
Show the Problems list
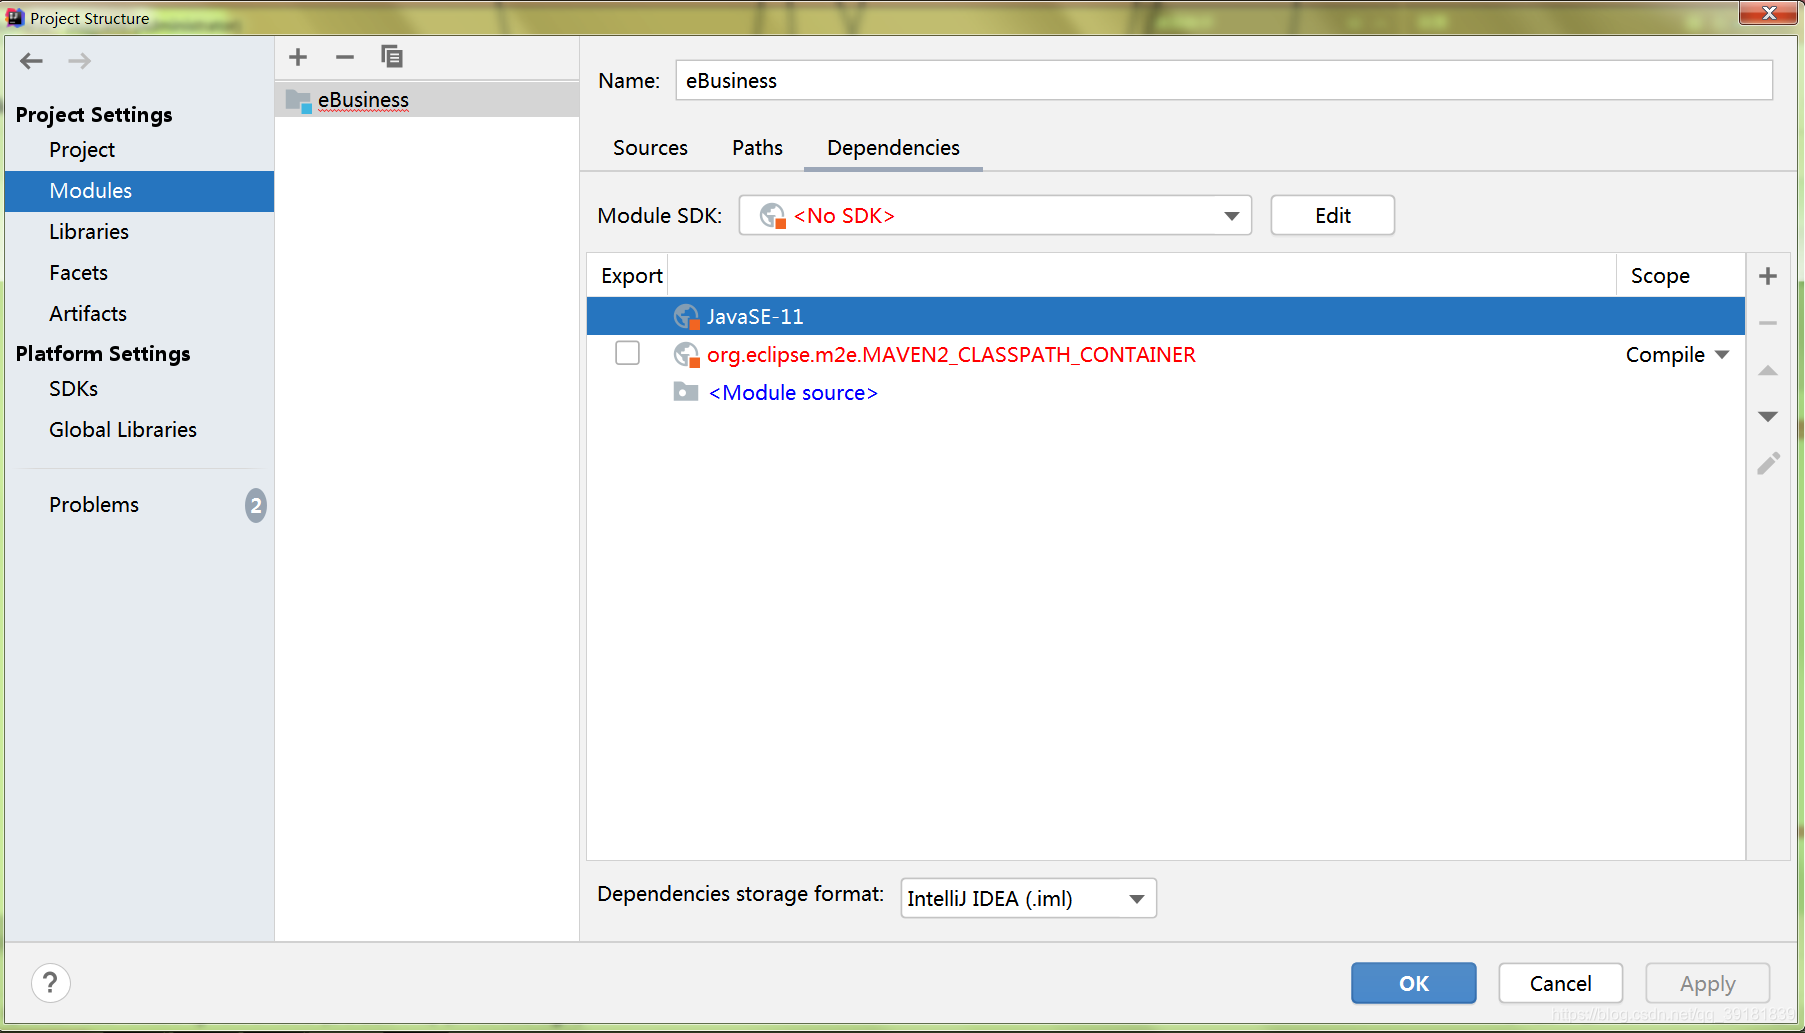[94, 505]
